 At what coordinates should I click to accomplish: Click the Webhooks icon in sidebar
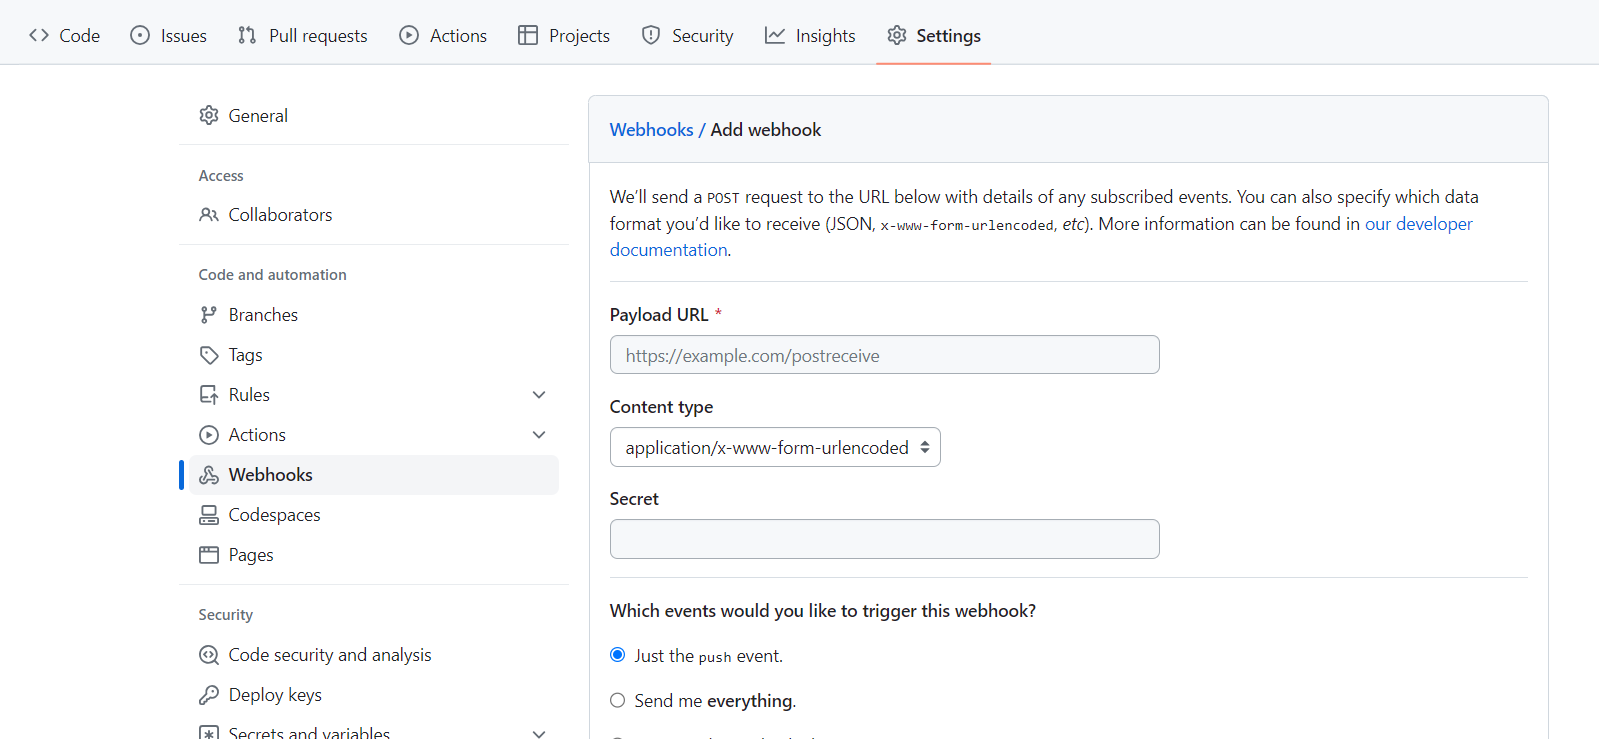click(209, 475)
